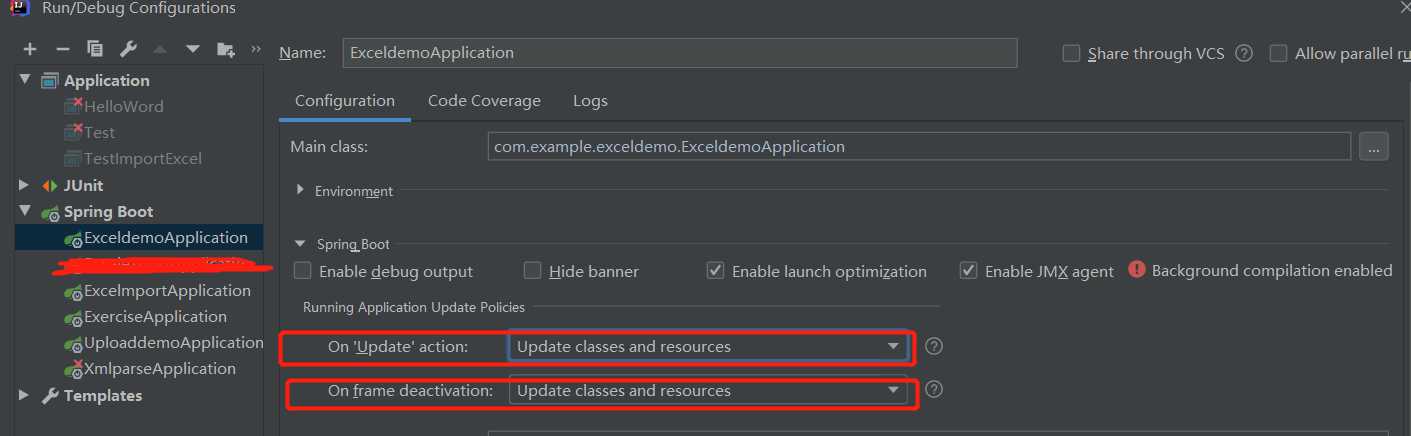The width and height of the screenshot is (1411, 436).
Task: Open the Logs tab
Action: pyautogui.click(x=590, y=101)
